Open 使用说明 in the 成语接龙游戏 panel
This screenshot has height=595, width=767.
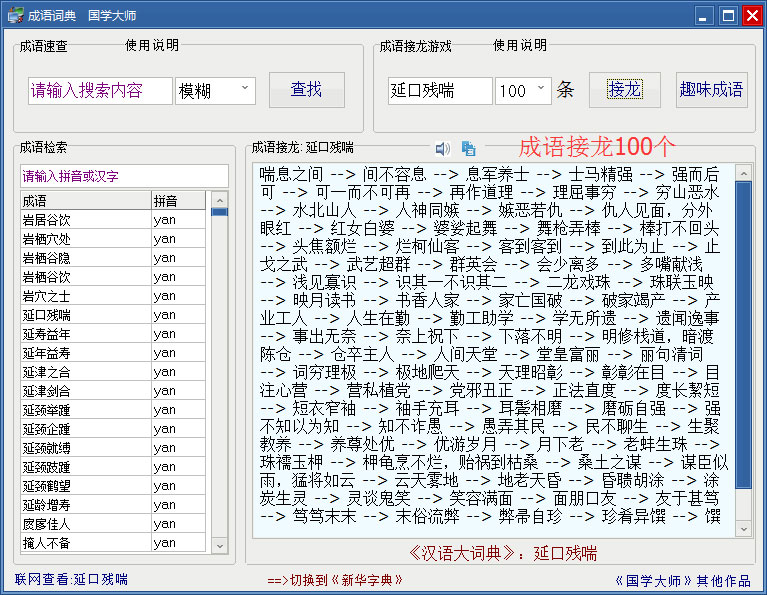click(520, 45)
